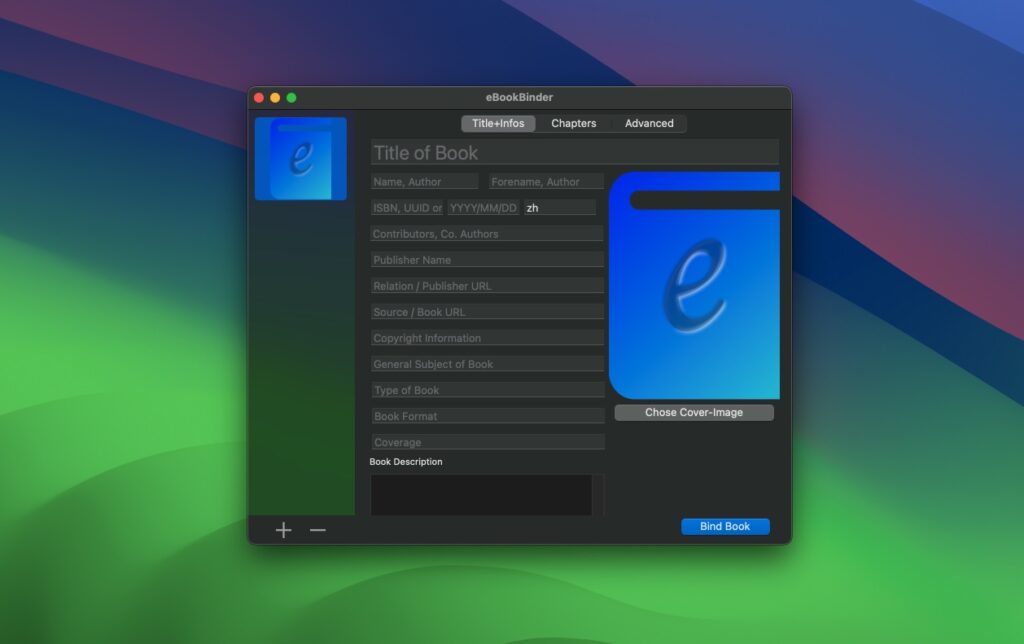Switch to the Chapters tab
Image resolution: width=1024 pixels, height=644 pixels.
574,123
